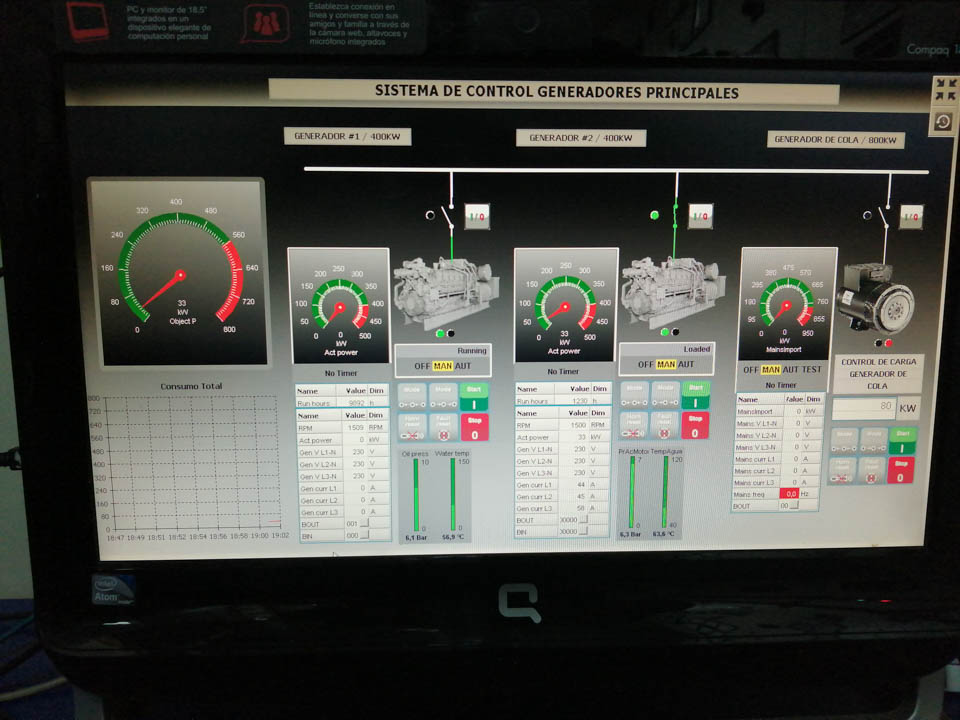Click the Oil press bar for Generator #1
The image size is (960, 720).
click(x=417, y=494)
